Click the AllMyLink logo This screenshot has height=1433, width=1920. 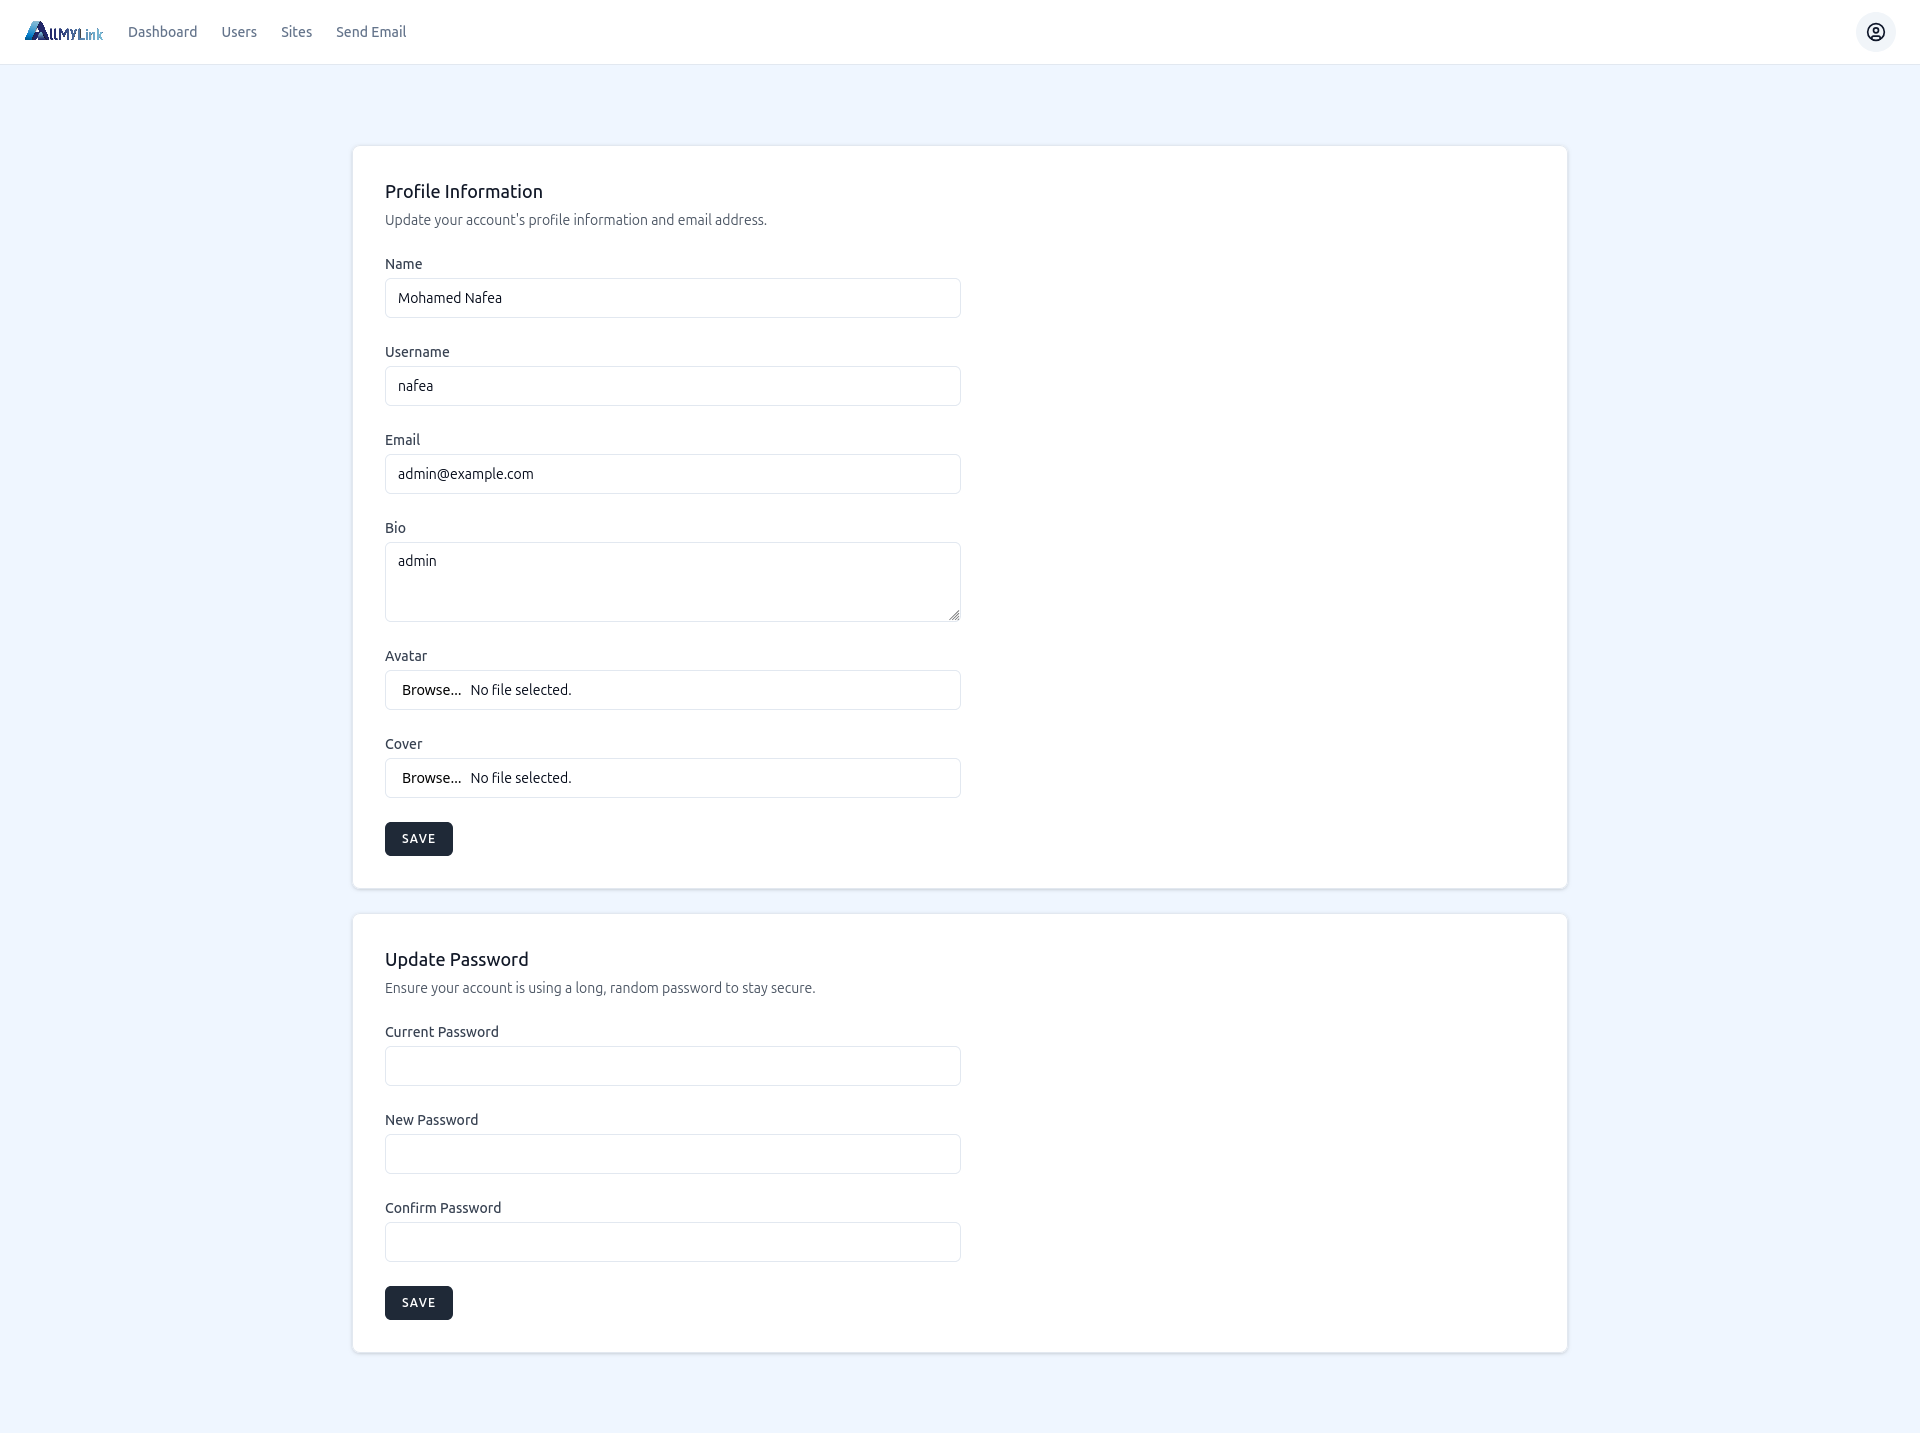(x=64, y=32)
